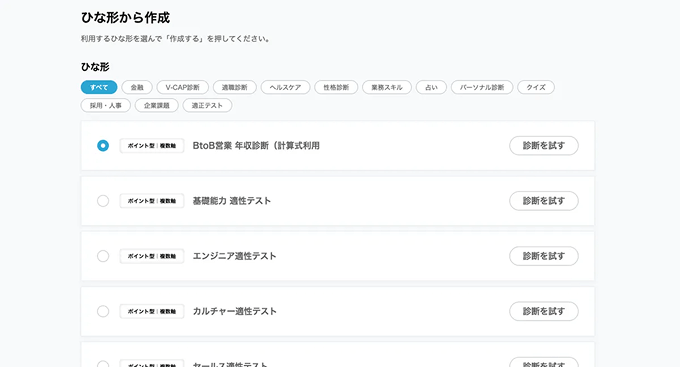Filter templates by 金融
This screenshot has height=367, width=680.
(137, 87)
